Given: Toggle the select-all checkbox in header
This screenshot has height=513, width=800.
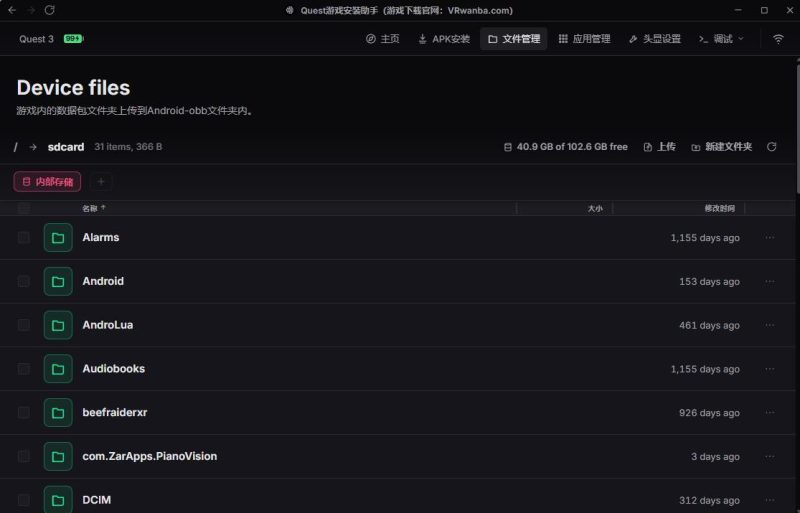Looking at the screenshot, I should (x=23, y=208).
